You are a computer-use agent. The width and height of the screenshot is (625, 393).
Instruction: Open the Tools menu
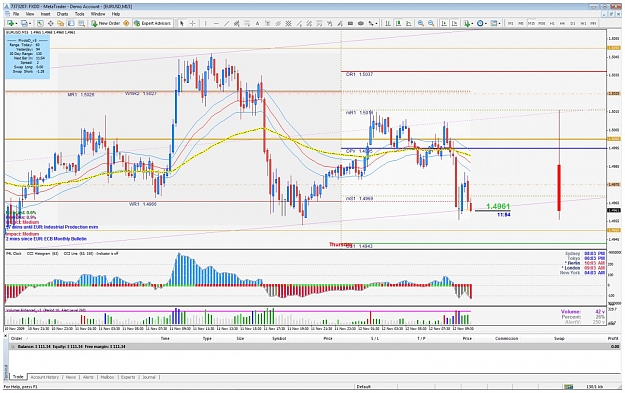[x=80, y=14]
